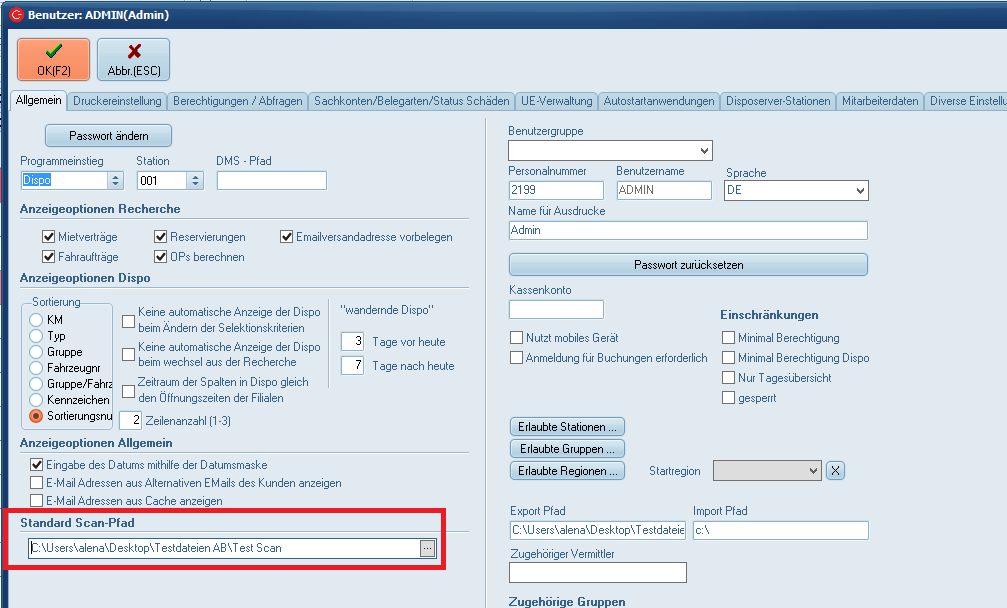The width and height of the screenshot is (1007, 608).
Task: Enable the Nutzt mobiles Gerät checkbox
Action: point(517,338)
